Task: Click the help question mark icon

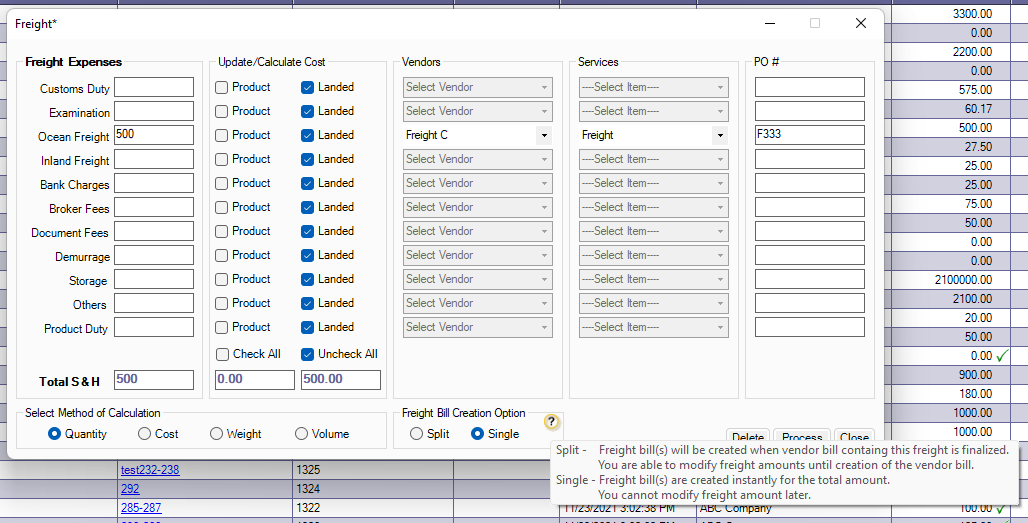Action: click(x=552, y=422)
